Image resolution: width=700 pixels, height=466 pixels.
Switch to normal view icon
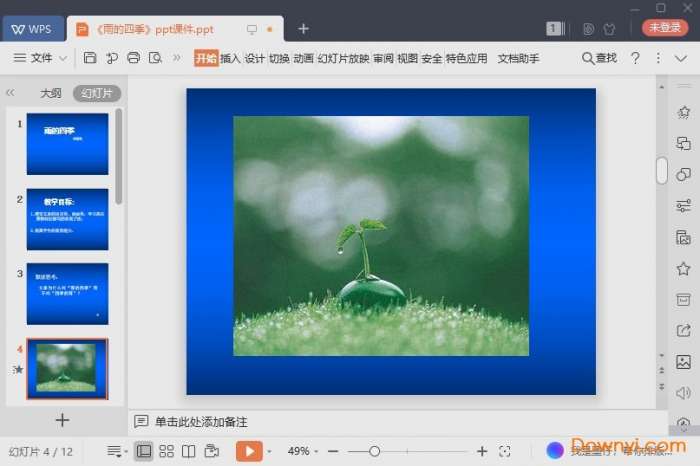click(x=144, y=451)
